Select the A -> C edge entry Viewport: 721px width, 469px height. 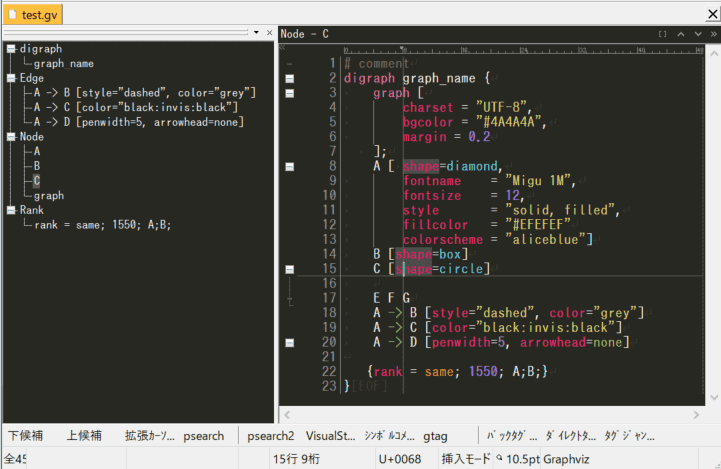click(136, 108)
